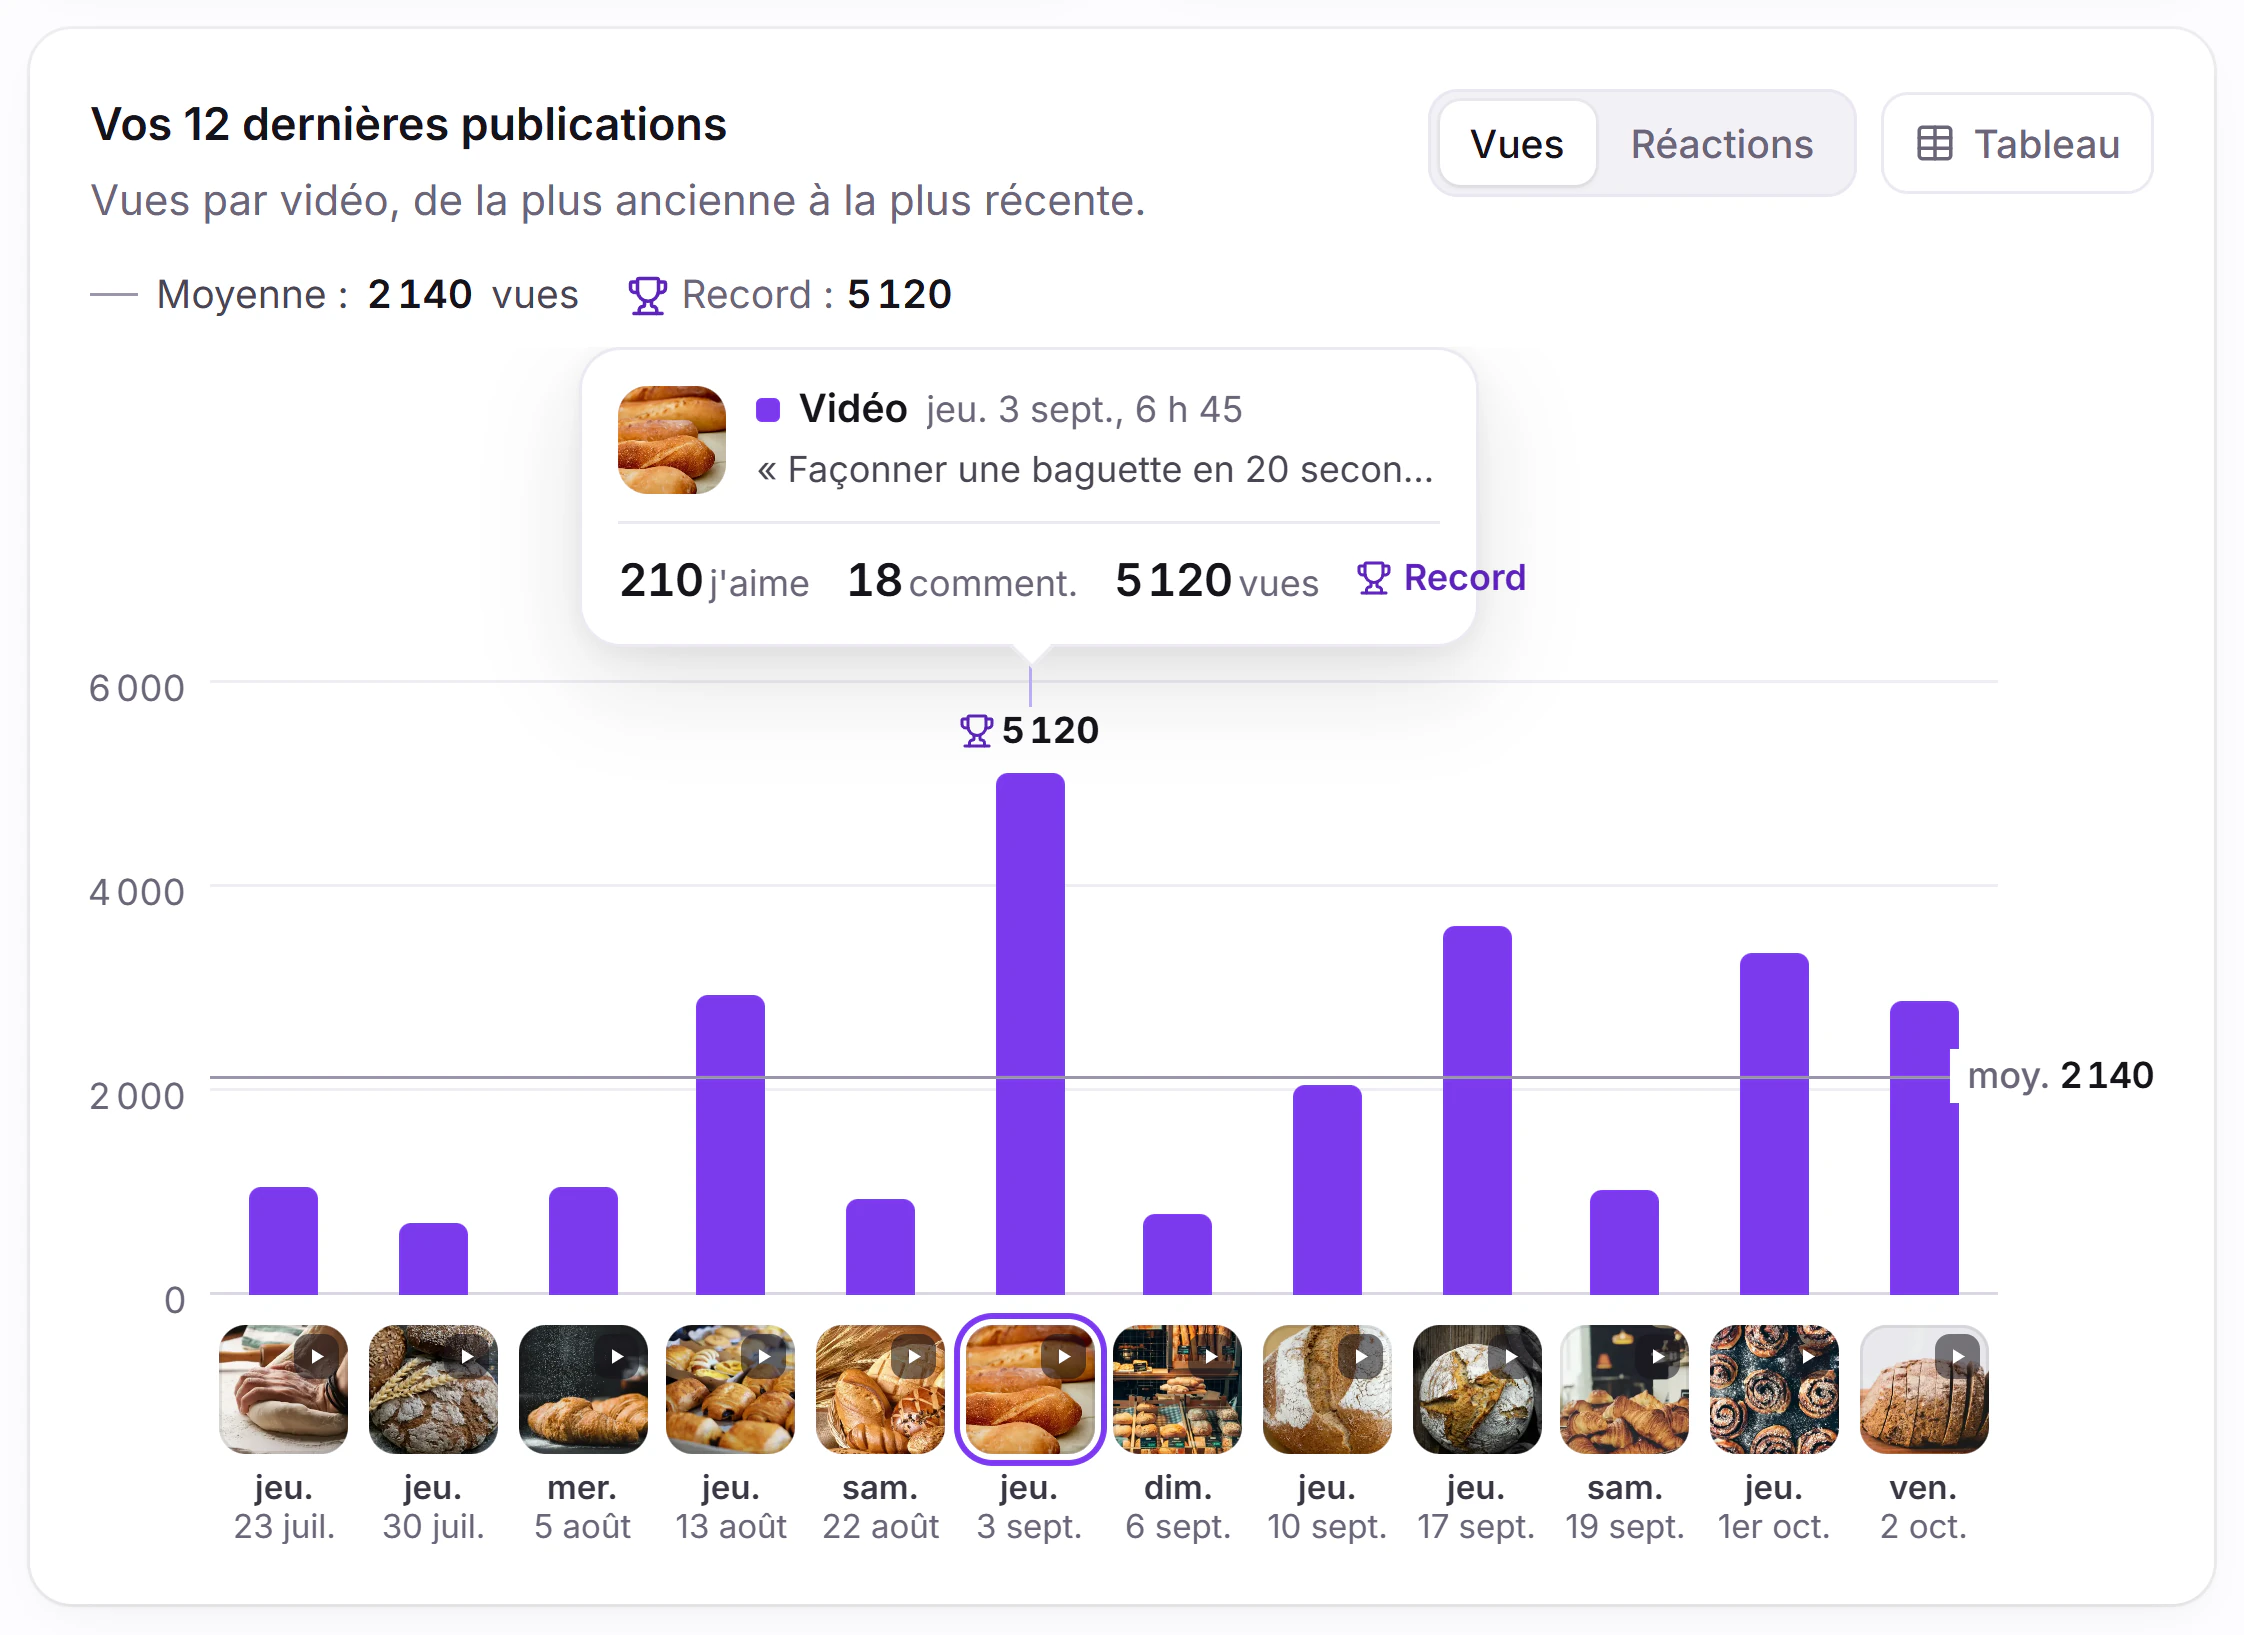Open the Tableau view
Viewport: 2244px width, 1635px height.
point(2017,144)
